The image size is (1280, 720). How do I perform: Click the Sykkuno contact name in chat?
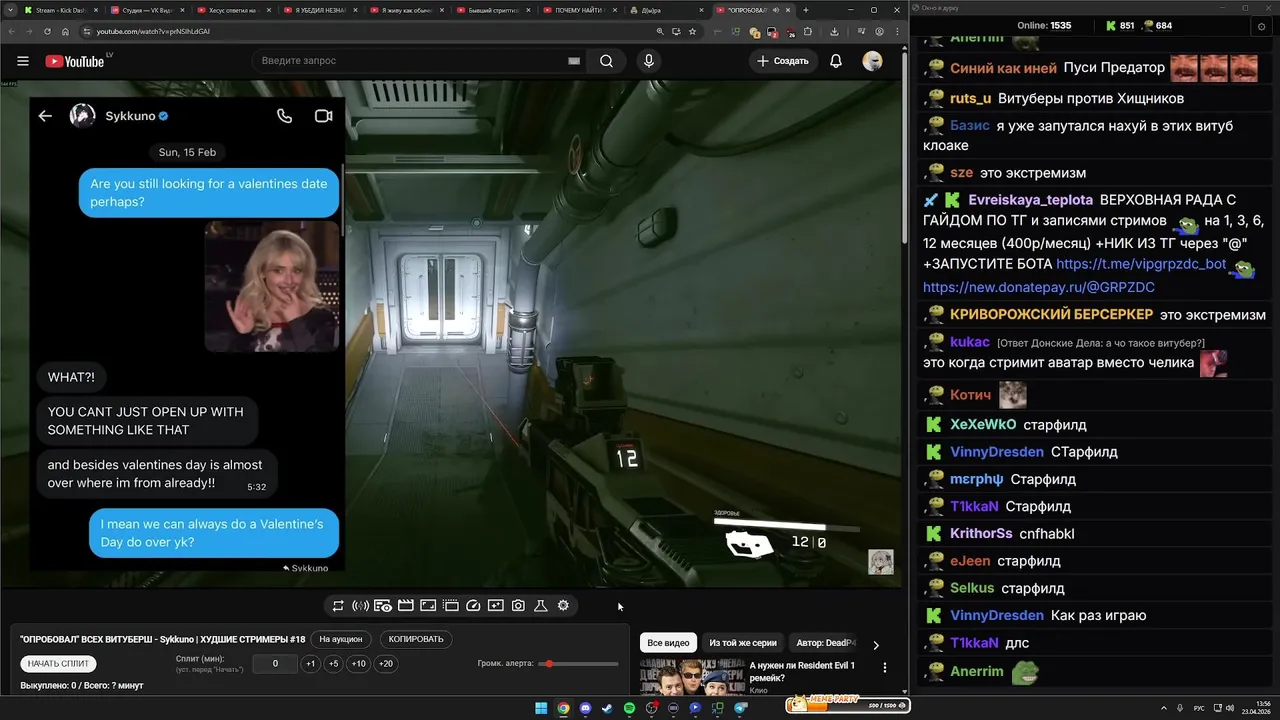130,116
